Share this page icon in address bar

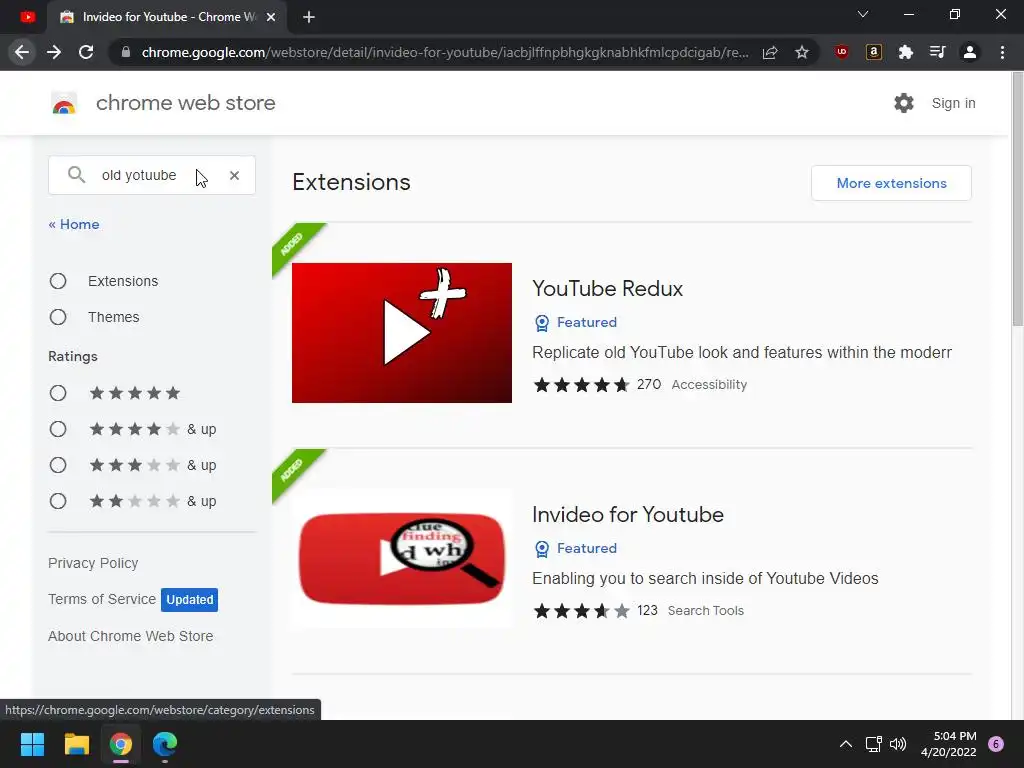click(770, 52)
